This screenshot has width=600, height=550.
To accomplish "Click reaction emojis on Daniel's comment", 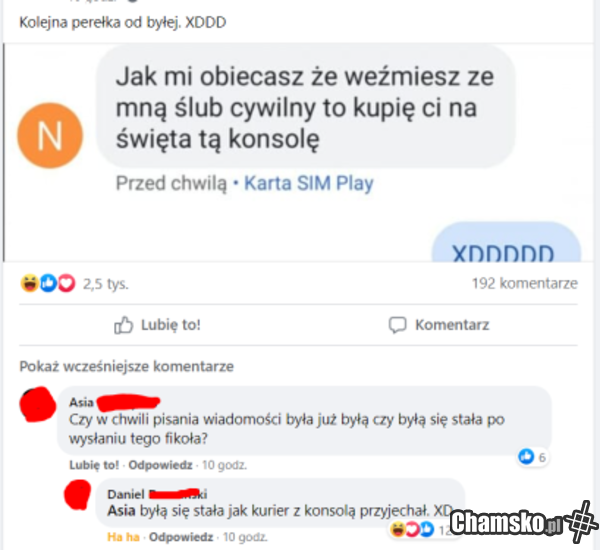I will [412, 529].
